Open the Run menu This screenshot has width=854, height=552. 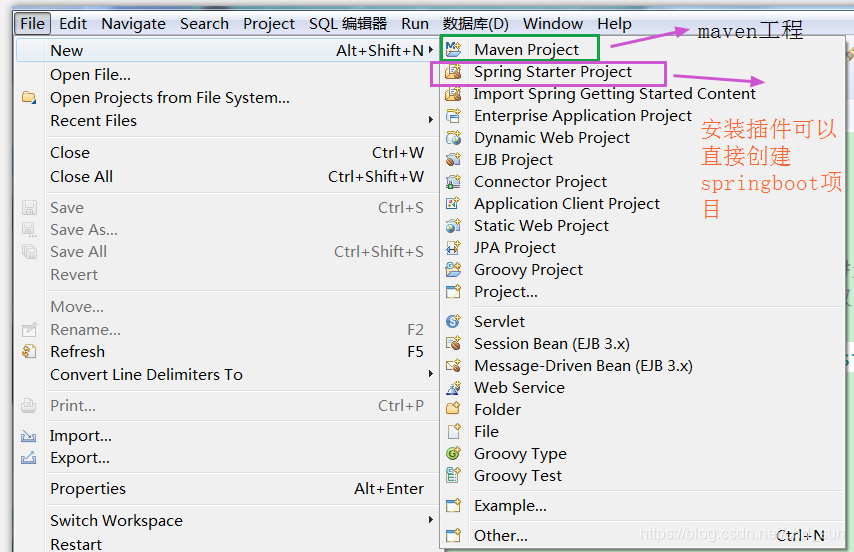(415, 23)
